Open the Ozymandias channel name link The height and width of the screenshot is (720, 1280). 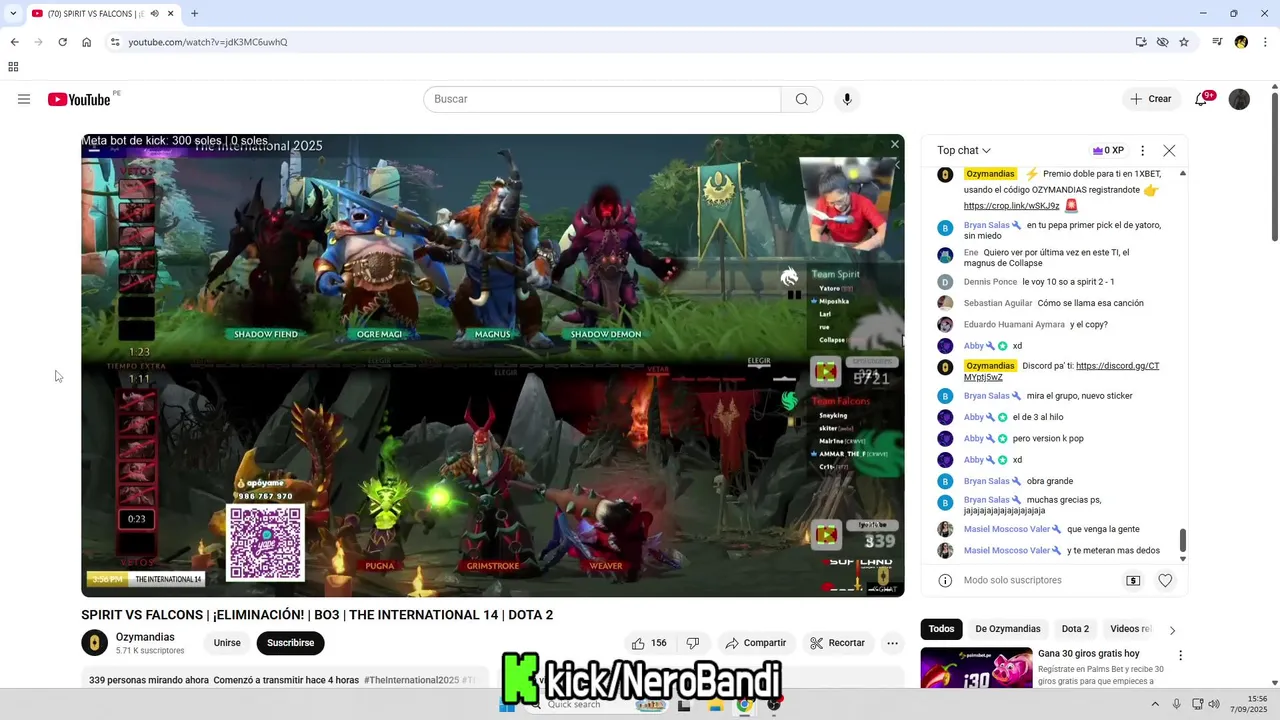tap(145, 637)
